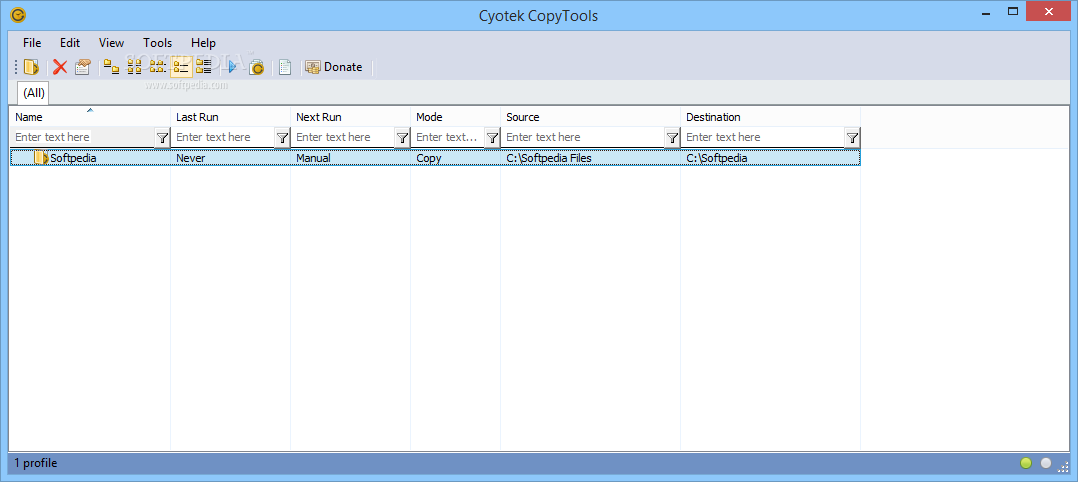Click the copy-all run icon with C logo
This screenshot has width=1078, height=482.
(x=256, y=67)
